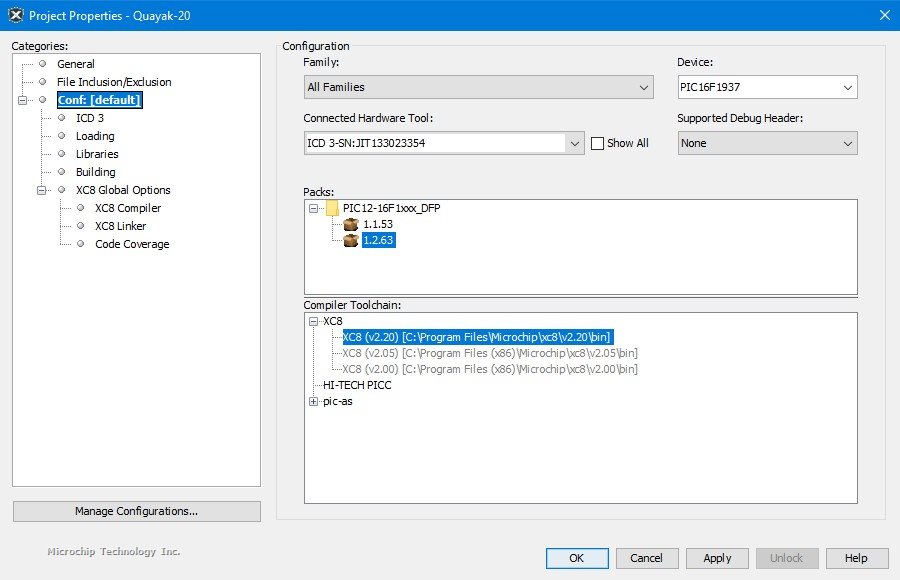This screenshot has width=900, height=580.
Task: Select XC8 (v2.05) compiler toolchain
Action: pos(490,353)
